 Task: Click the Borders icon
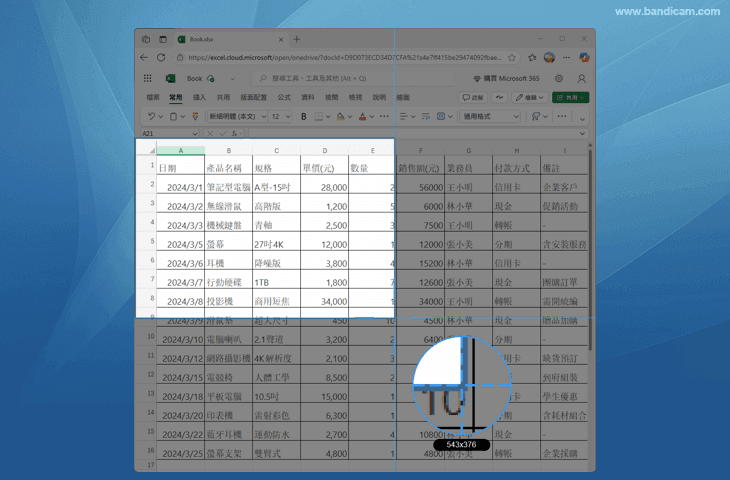click(x=318, y=116)
